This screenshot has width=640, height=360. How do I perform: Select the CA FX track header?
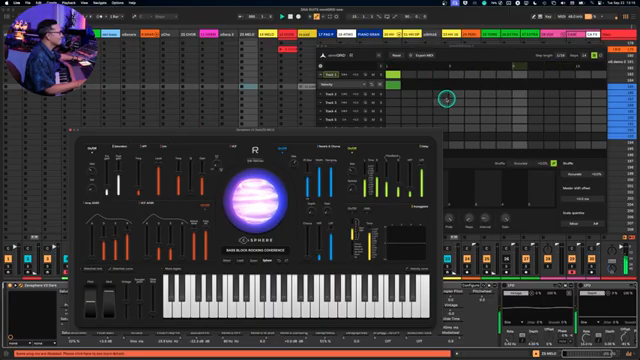pyautogui.click(x=592, y=34)
